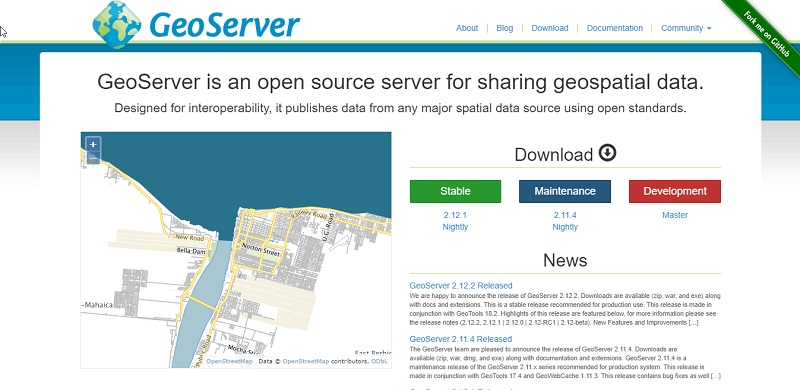Open the Nightly link under Stable

coord(455,227)
